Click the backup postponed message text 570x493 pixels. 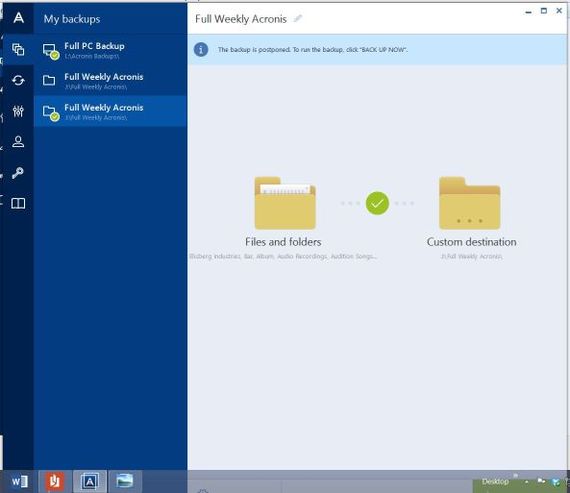[x=313, y=49]
